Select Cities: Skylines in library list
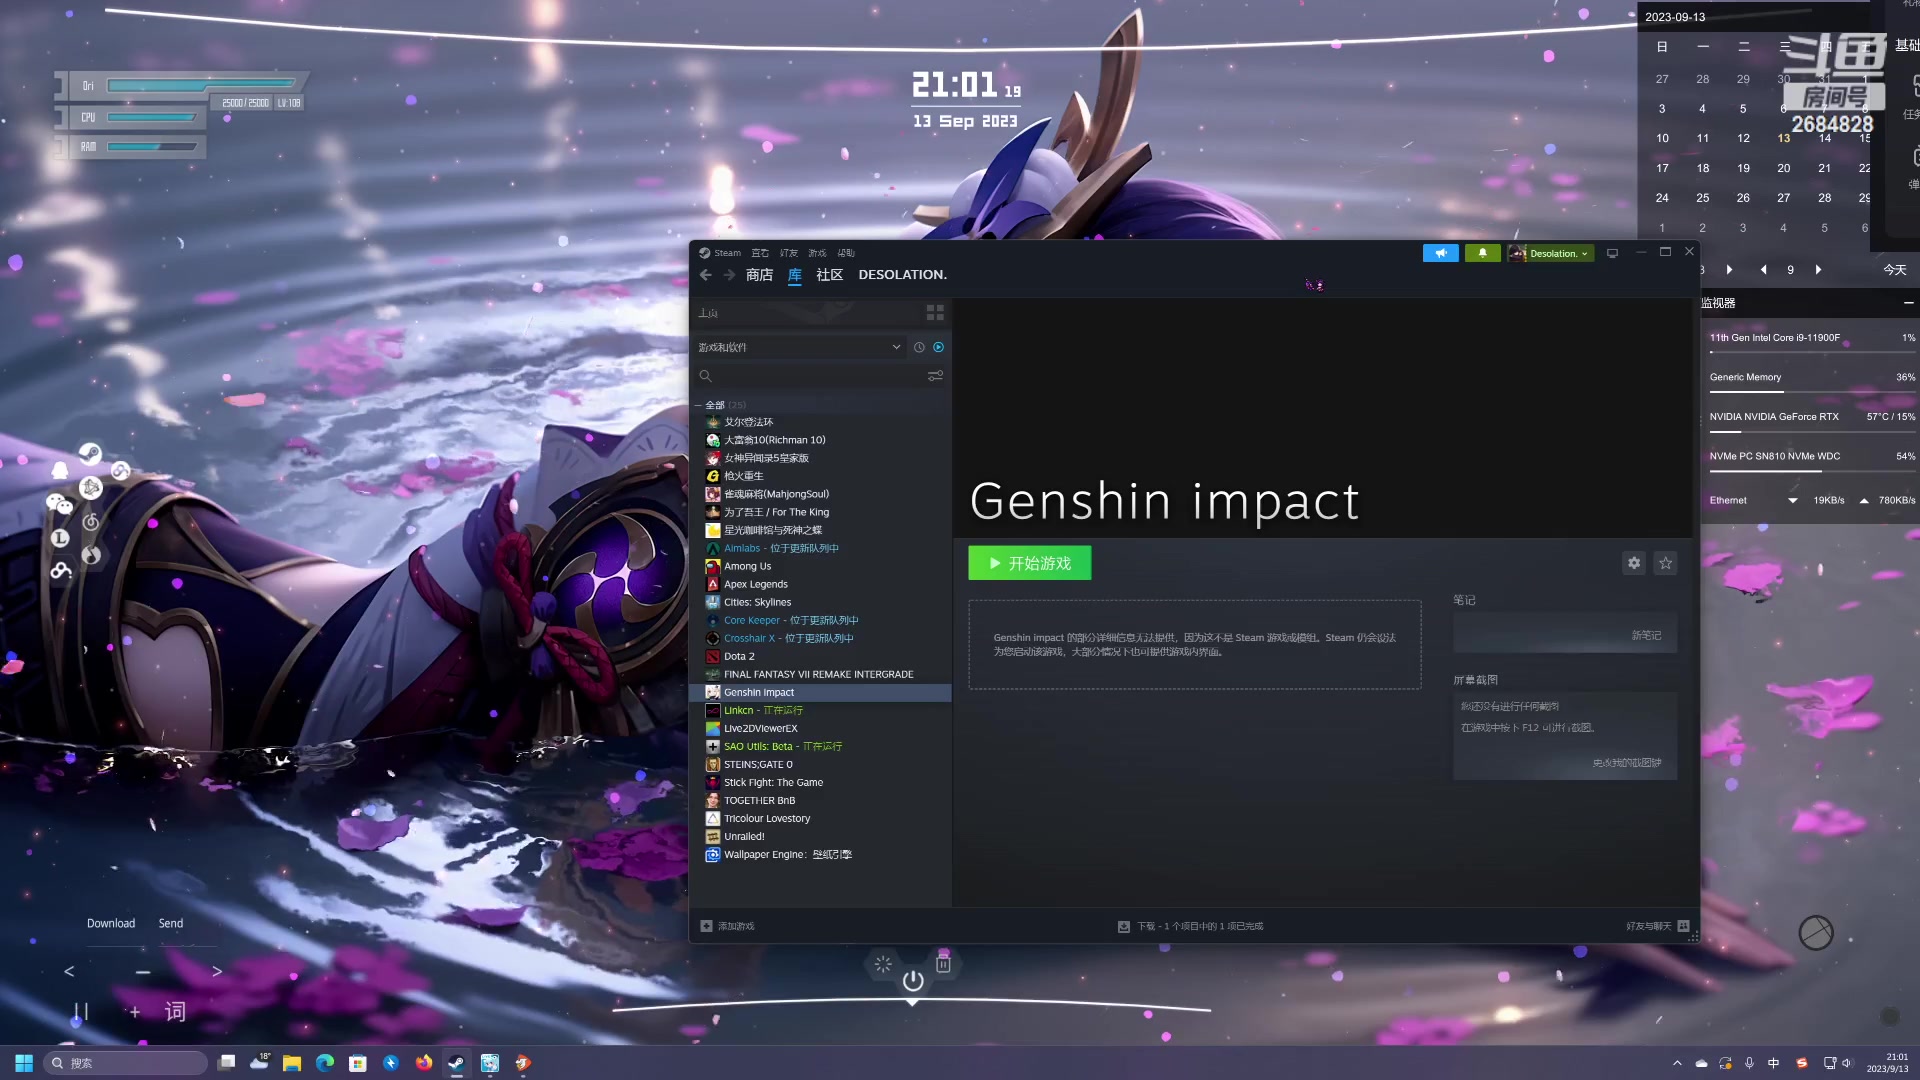The height and width of the screenshot is (1080, 1920). pos(757,602)
